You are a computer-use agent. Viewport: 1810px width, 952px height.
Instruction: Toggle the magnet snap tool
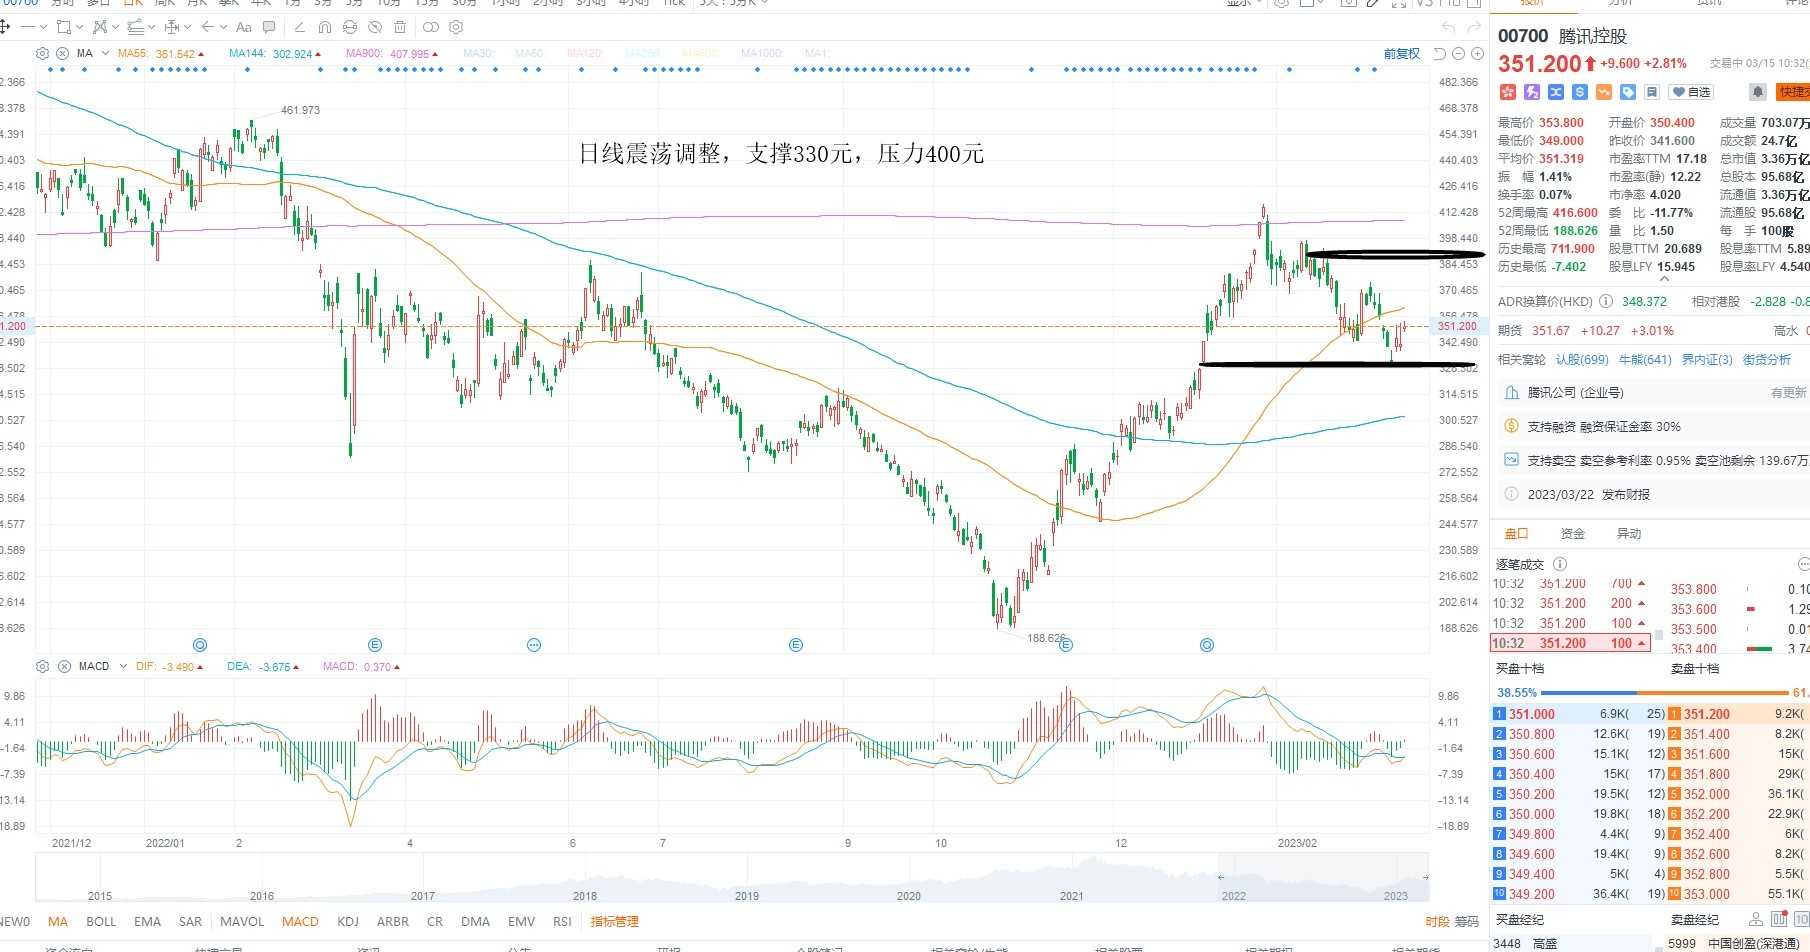(324, 27)
